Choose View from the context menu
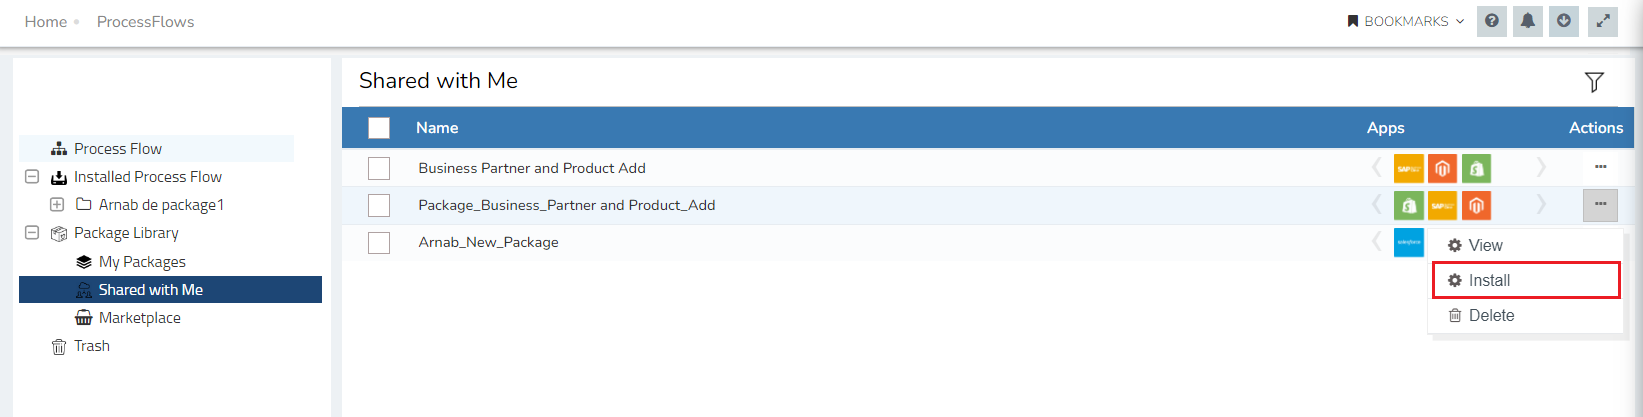 coord(1485,246)
